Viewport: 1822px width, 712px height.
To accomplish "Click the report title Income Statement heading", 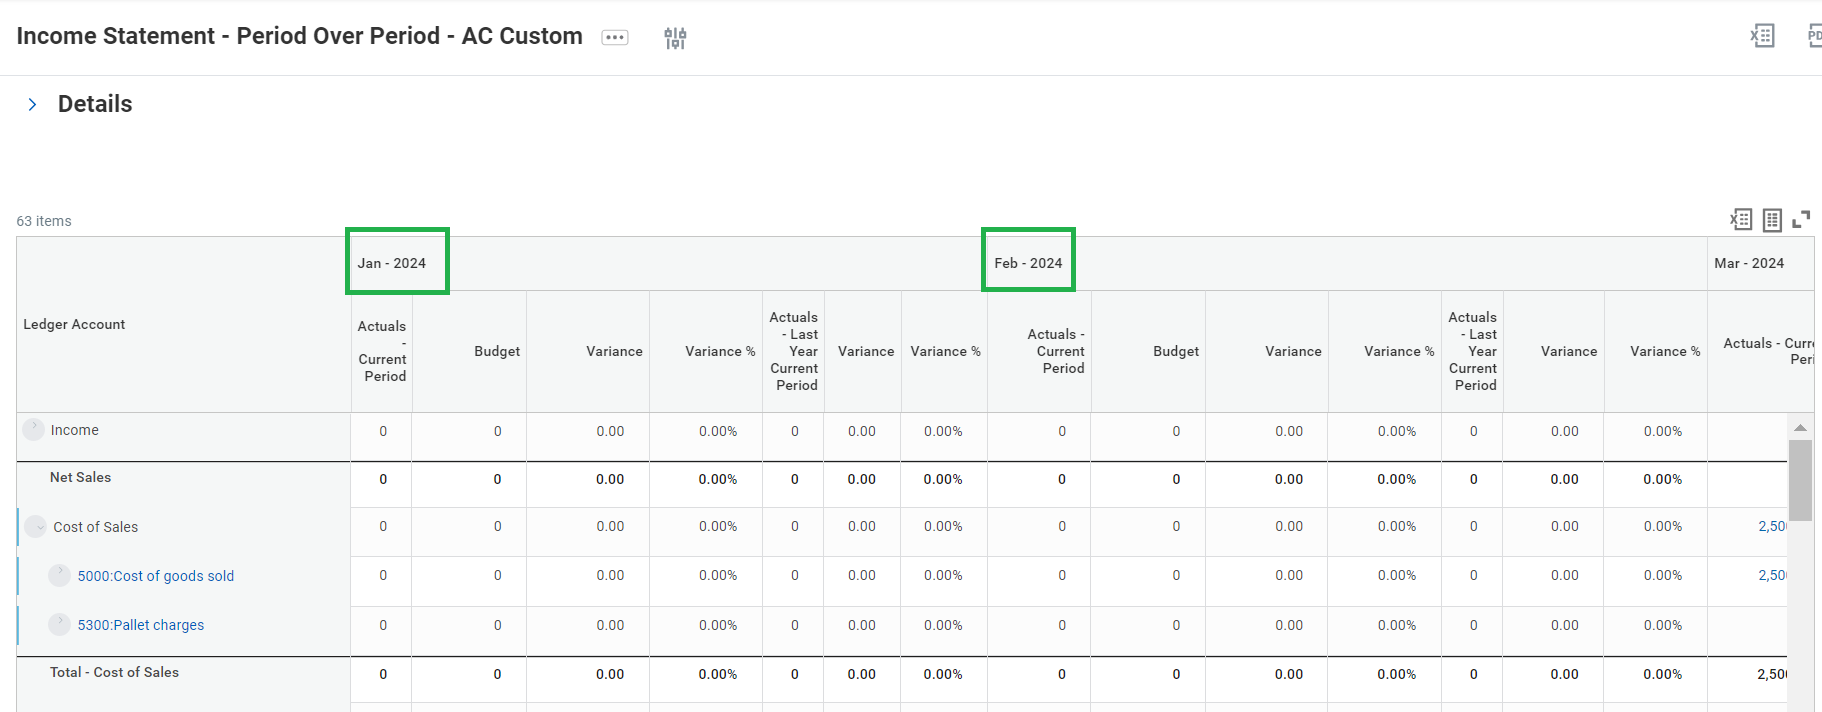I will tap(300, 36).
